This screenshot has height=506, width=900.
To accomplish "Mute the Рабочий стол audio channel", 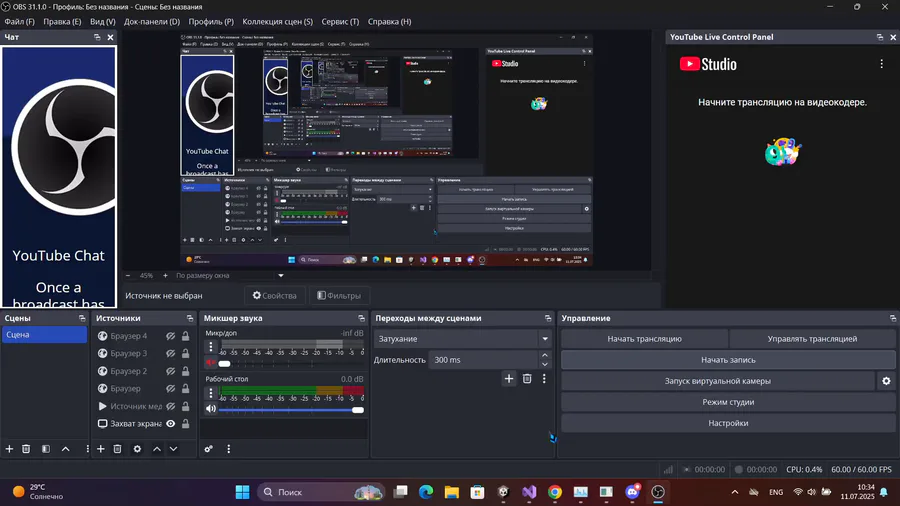I will pos(211,409).
